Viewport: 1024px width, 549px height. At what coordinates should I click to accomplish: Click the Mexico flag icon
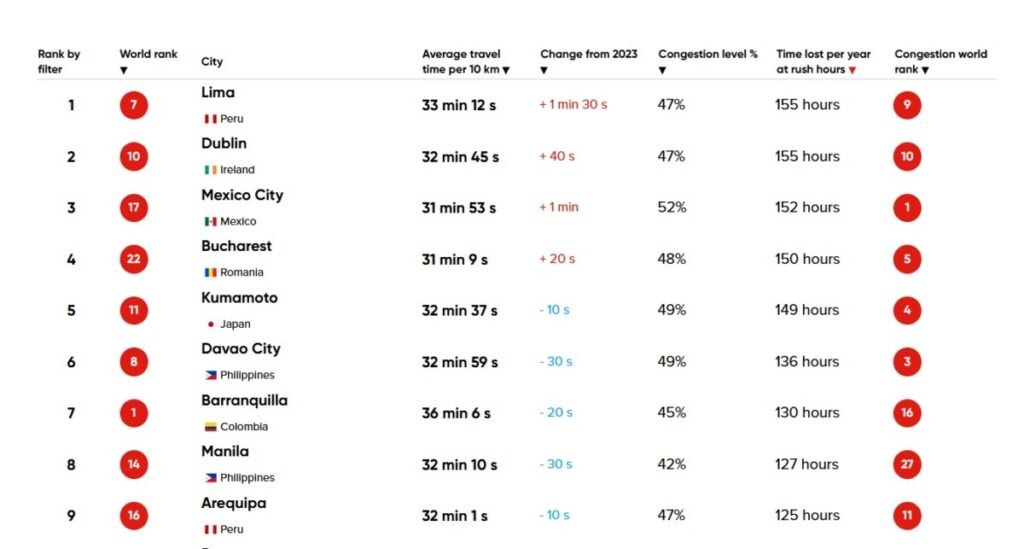pos(210,221)
